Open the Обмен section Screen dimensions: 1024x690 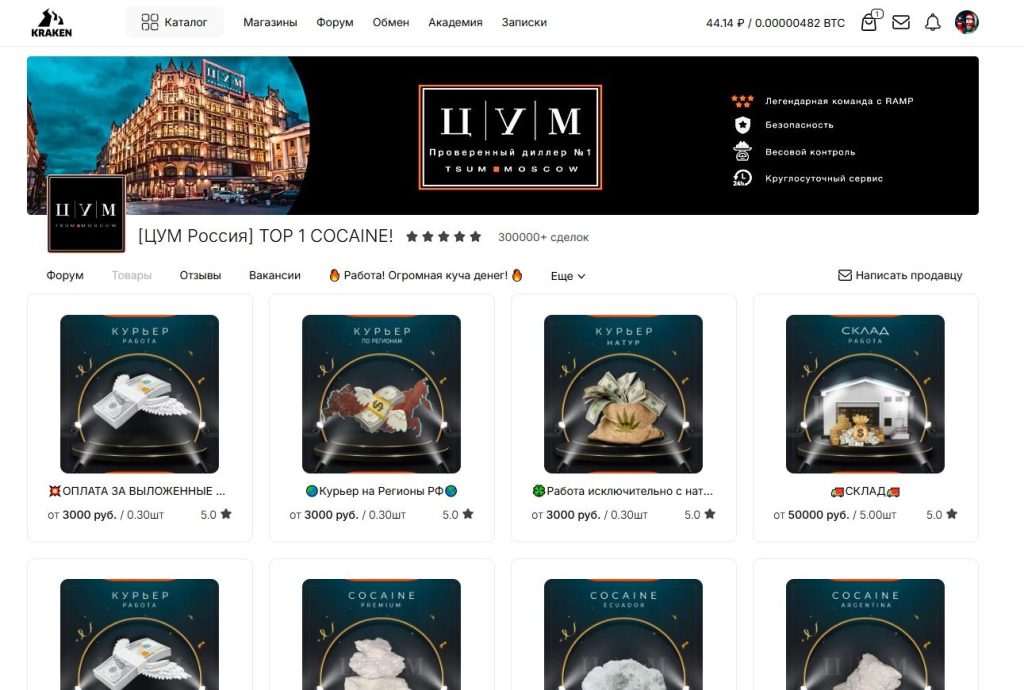click(x=391, y=22)
